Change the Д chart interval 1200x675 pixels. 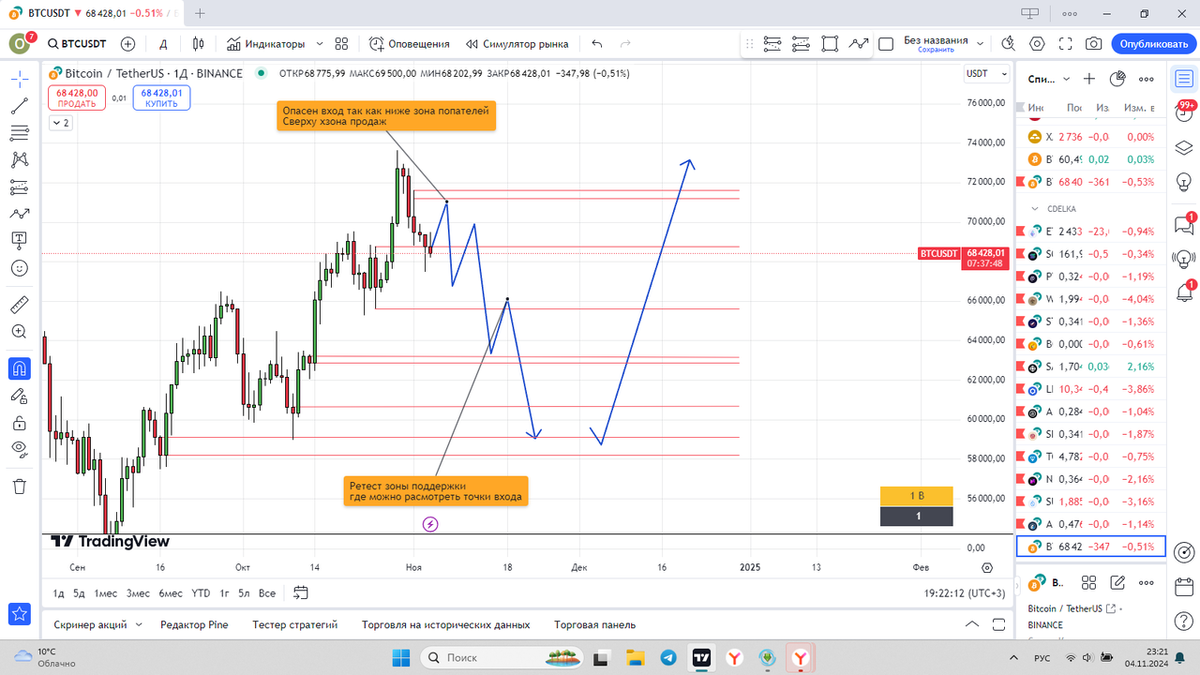163,44
